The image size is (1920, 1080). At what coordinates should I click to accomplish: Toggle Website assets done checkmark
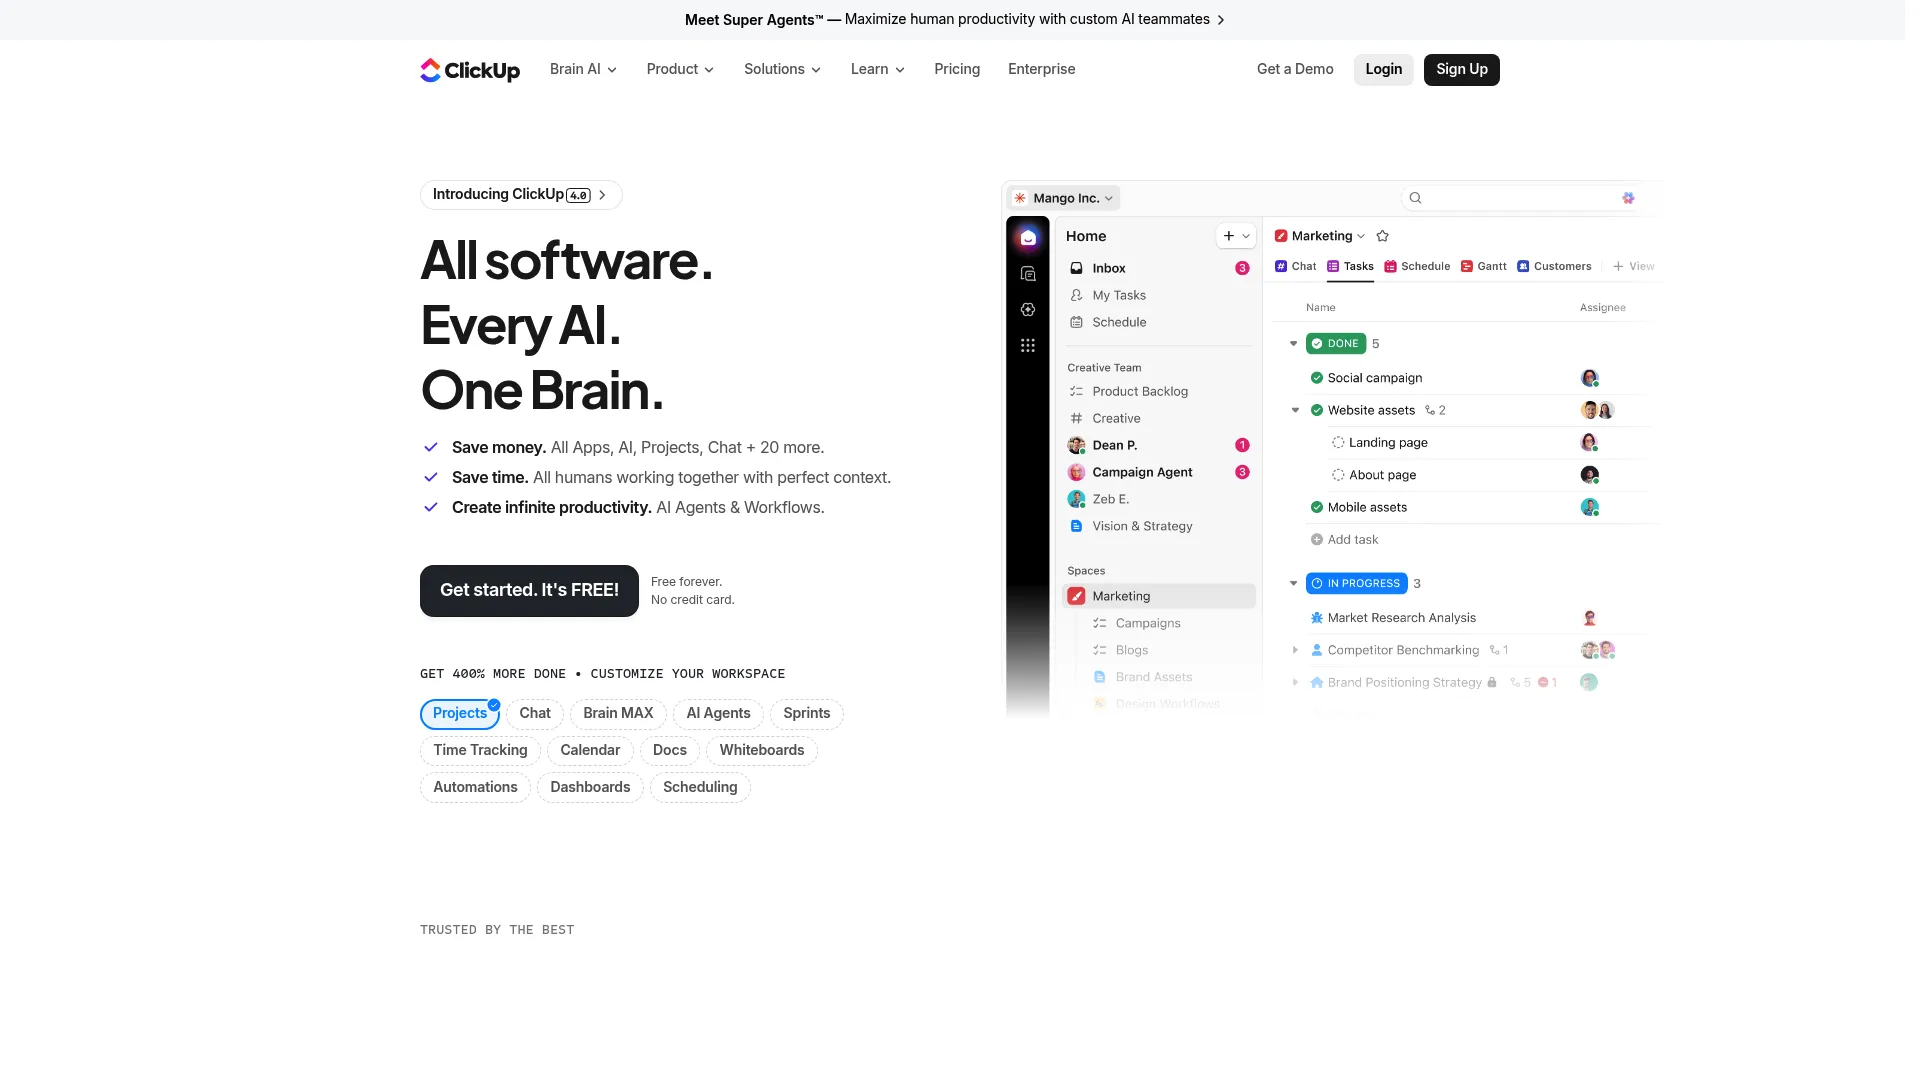click(1317, 410)
